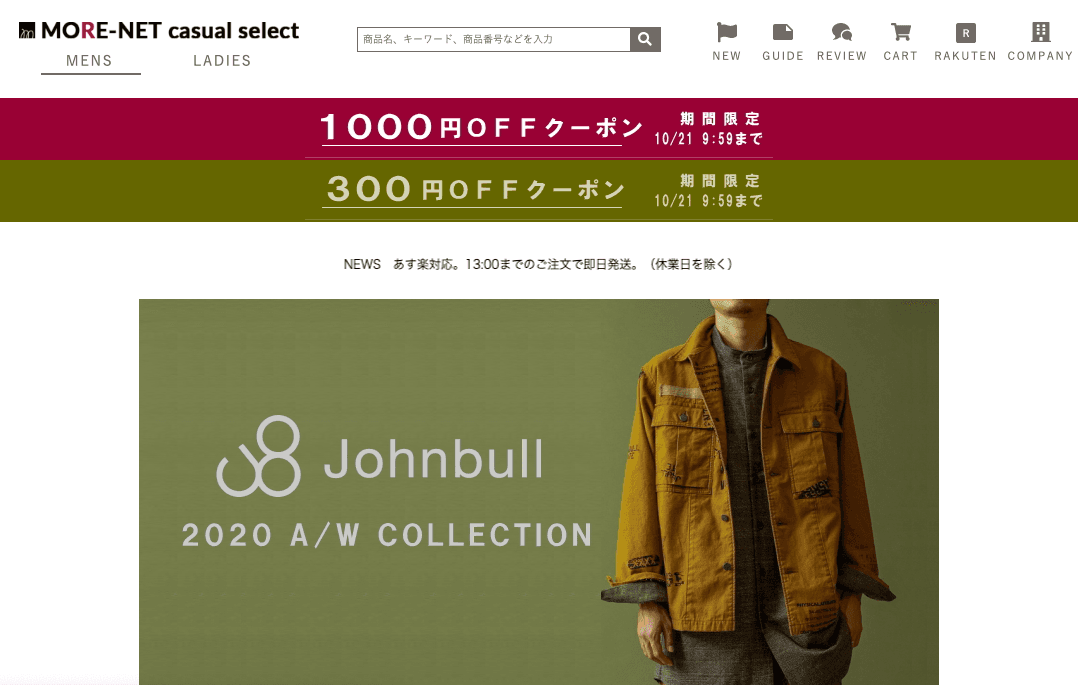Open NEW arrivals flag icon

click(727, 32)
